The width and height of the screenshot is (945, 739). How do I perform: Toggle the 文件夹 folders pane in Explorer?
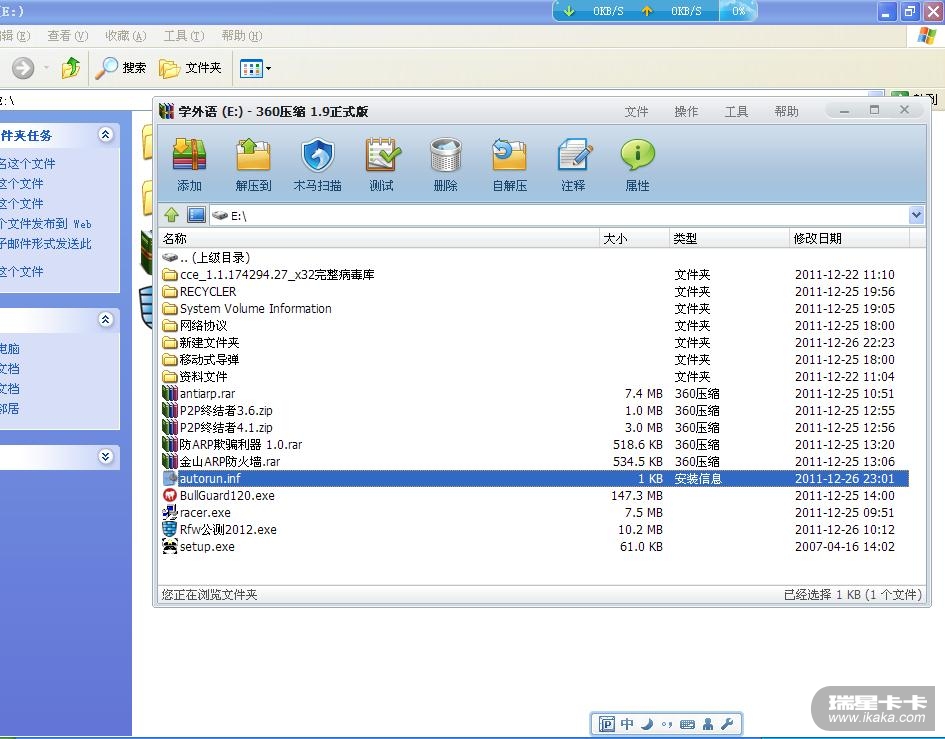[x=190, y=68]
